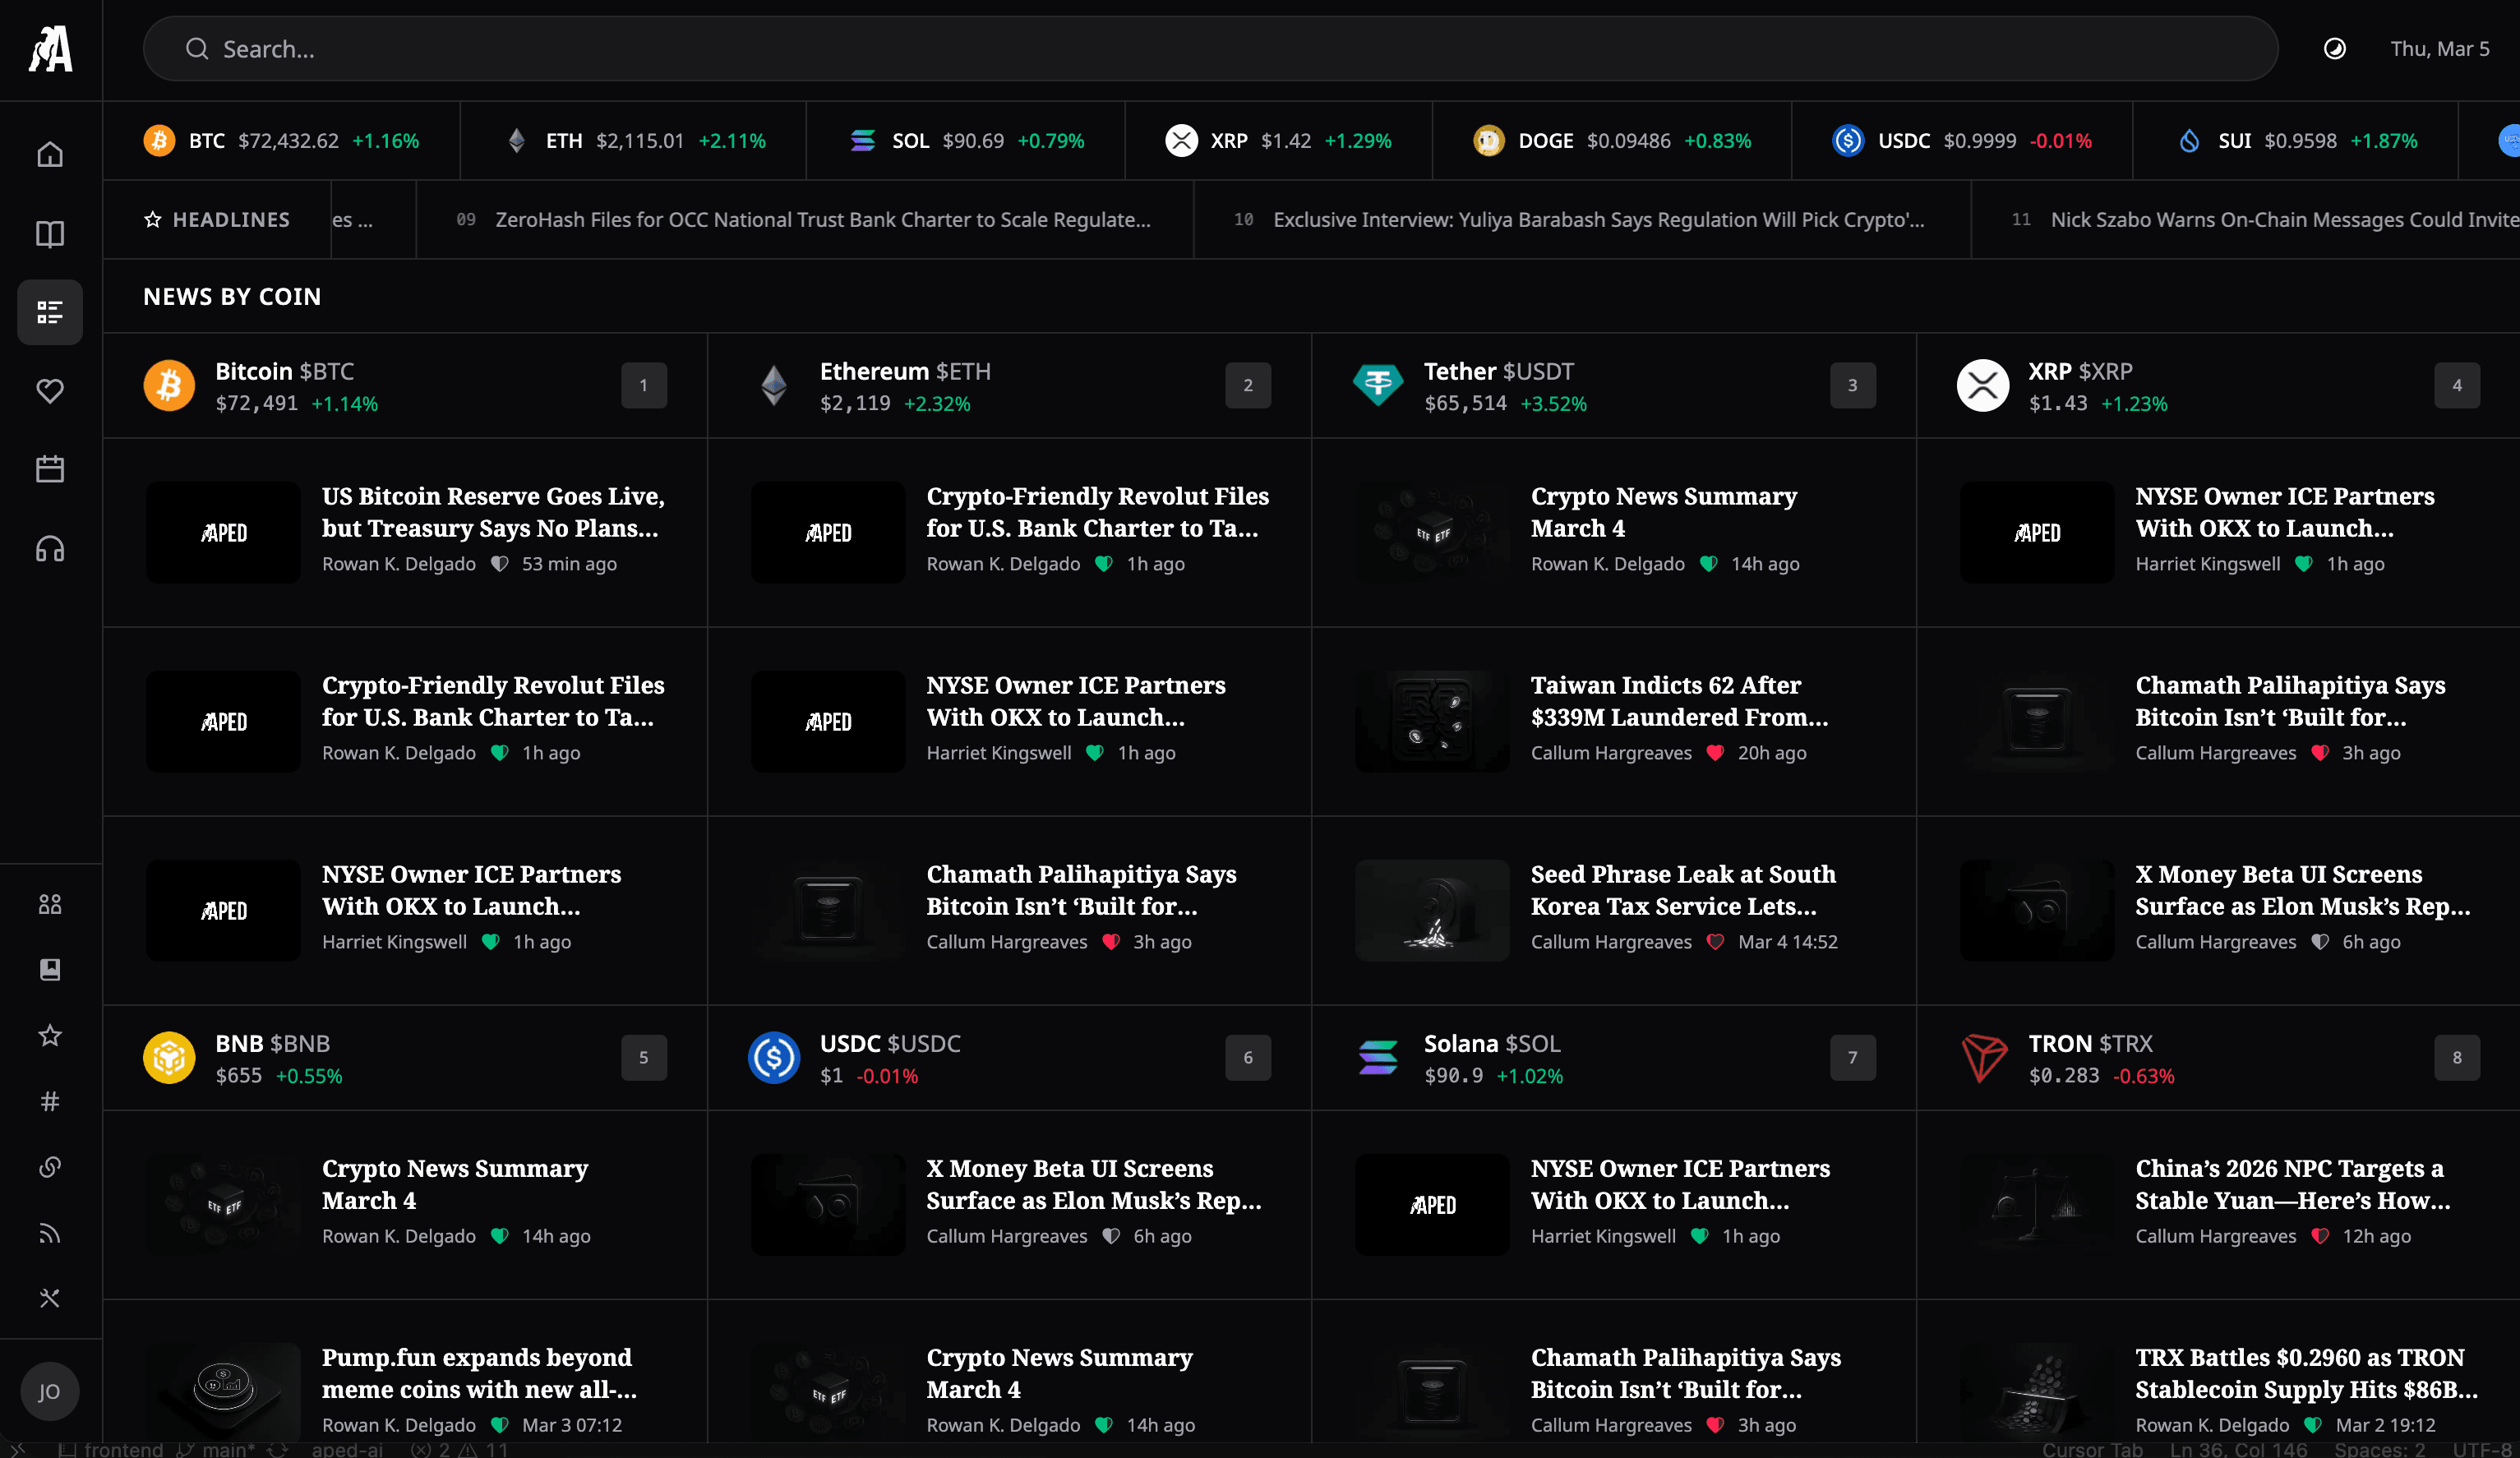Open the heart favorites sidebar icon

(50, 390)
